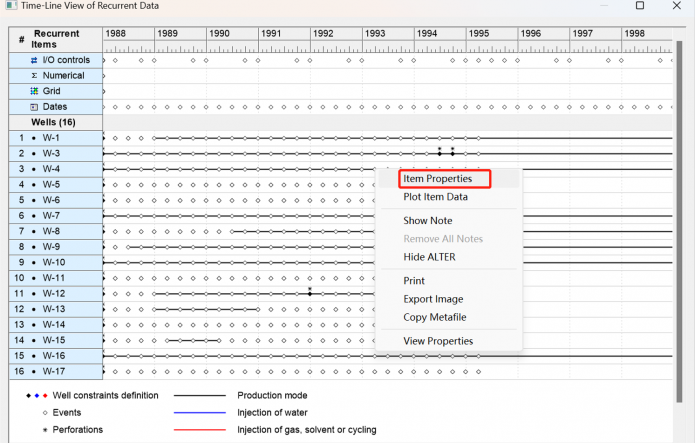Choose Plot Item Data menu entry
The height and width of the screenshot is (443, 695).
(x=435, y=197)
